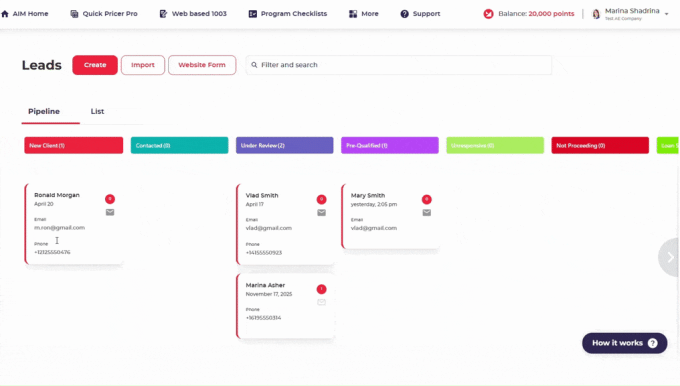Click the Import button

[x=143, y=65]
